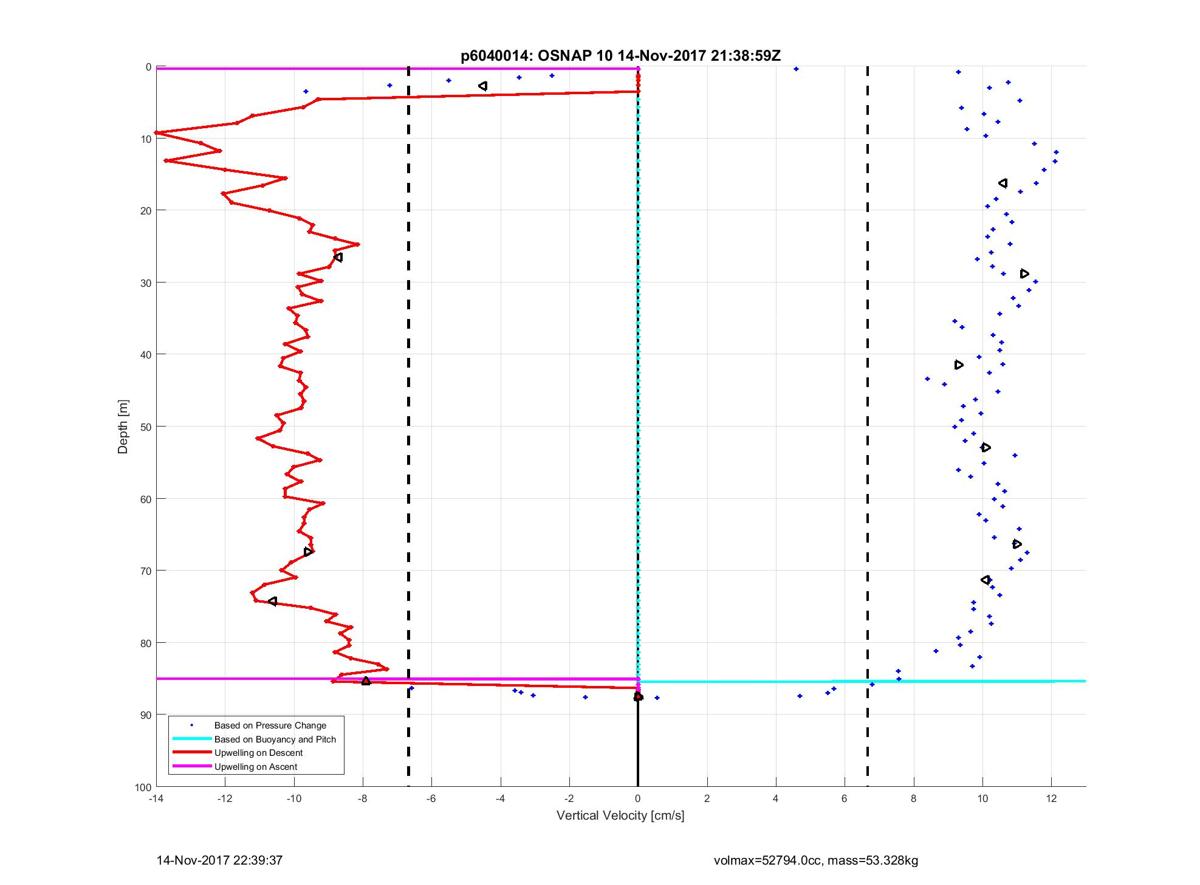Image resolution: width=1200 pixels, height=885 pixels.
Task: Click the right triangle marker near 71 m depth among blue dots
Action: [986, 580]
